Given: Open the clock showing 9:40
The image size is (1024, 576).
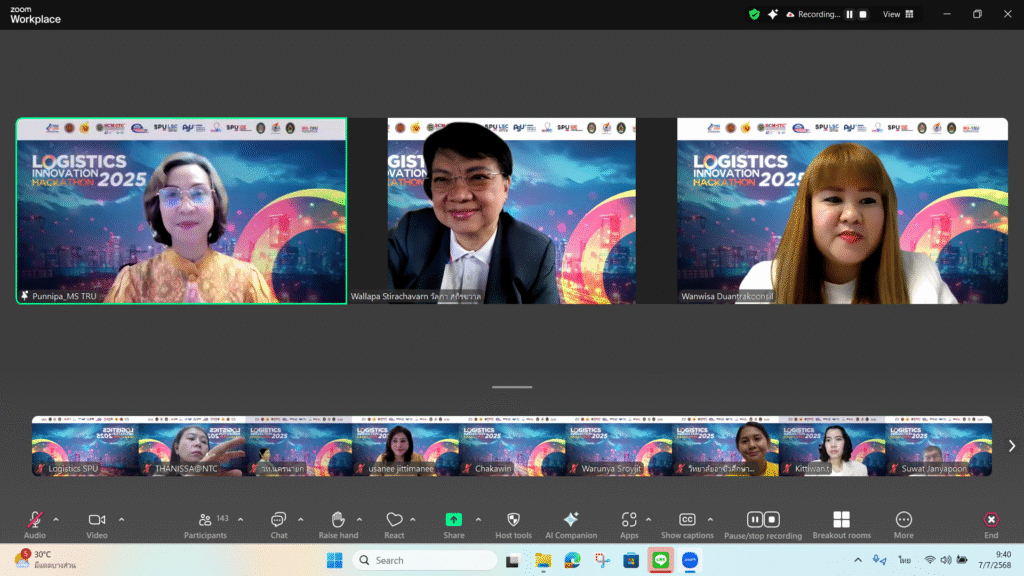Looking at the screenshot, I should (x=995, y=560).
